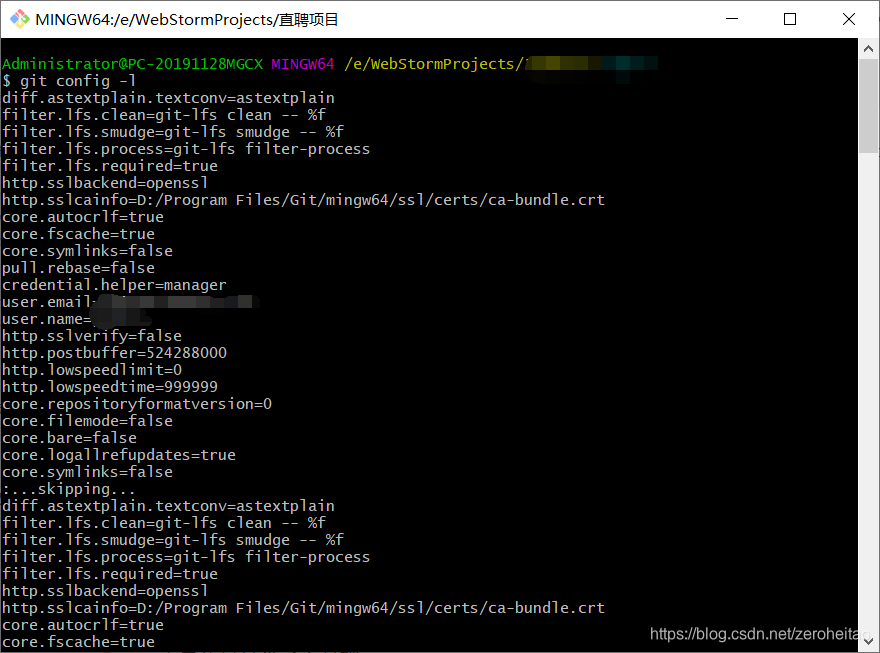This screenshot has height=653, width=880.
Task: Click the credential.helper=manager line
Action: 114,285
